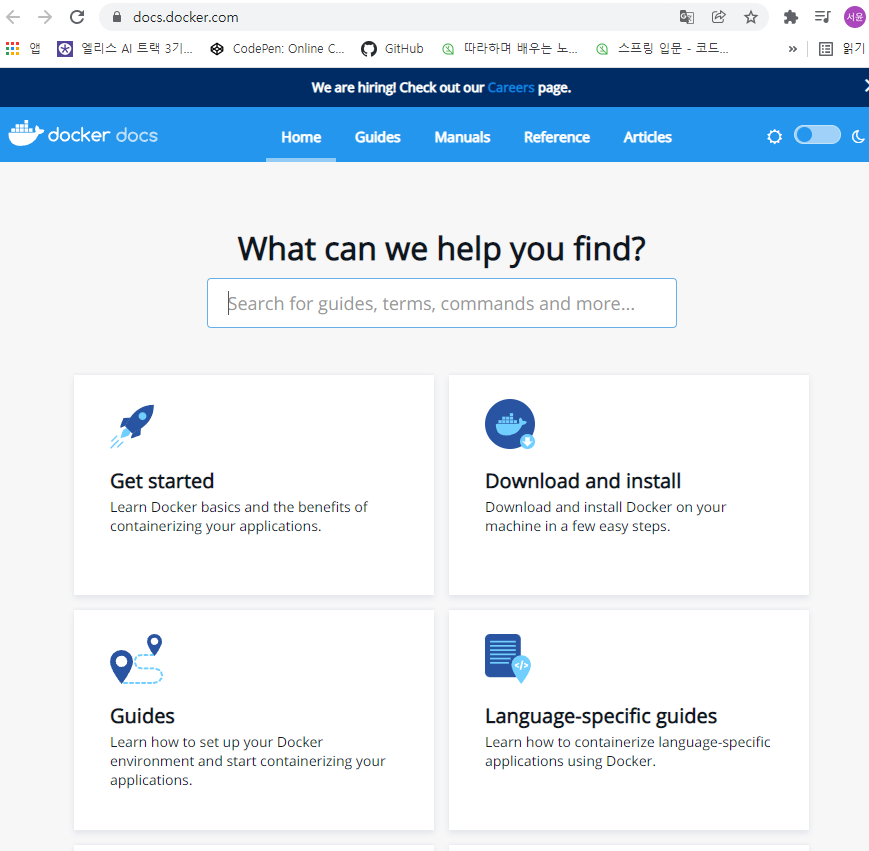
Task: Open the 엘리스 AI 트랙 bookmark
Action: [125, 49]
